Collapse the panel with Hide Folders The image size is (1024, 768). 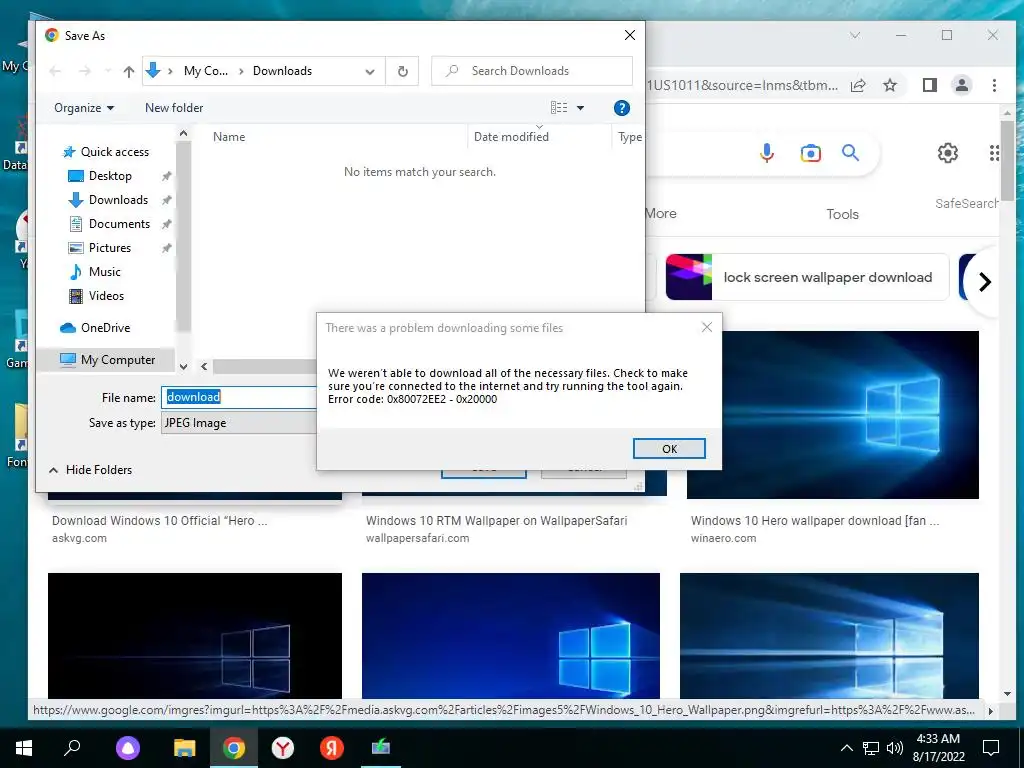pos(90,470)
